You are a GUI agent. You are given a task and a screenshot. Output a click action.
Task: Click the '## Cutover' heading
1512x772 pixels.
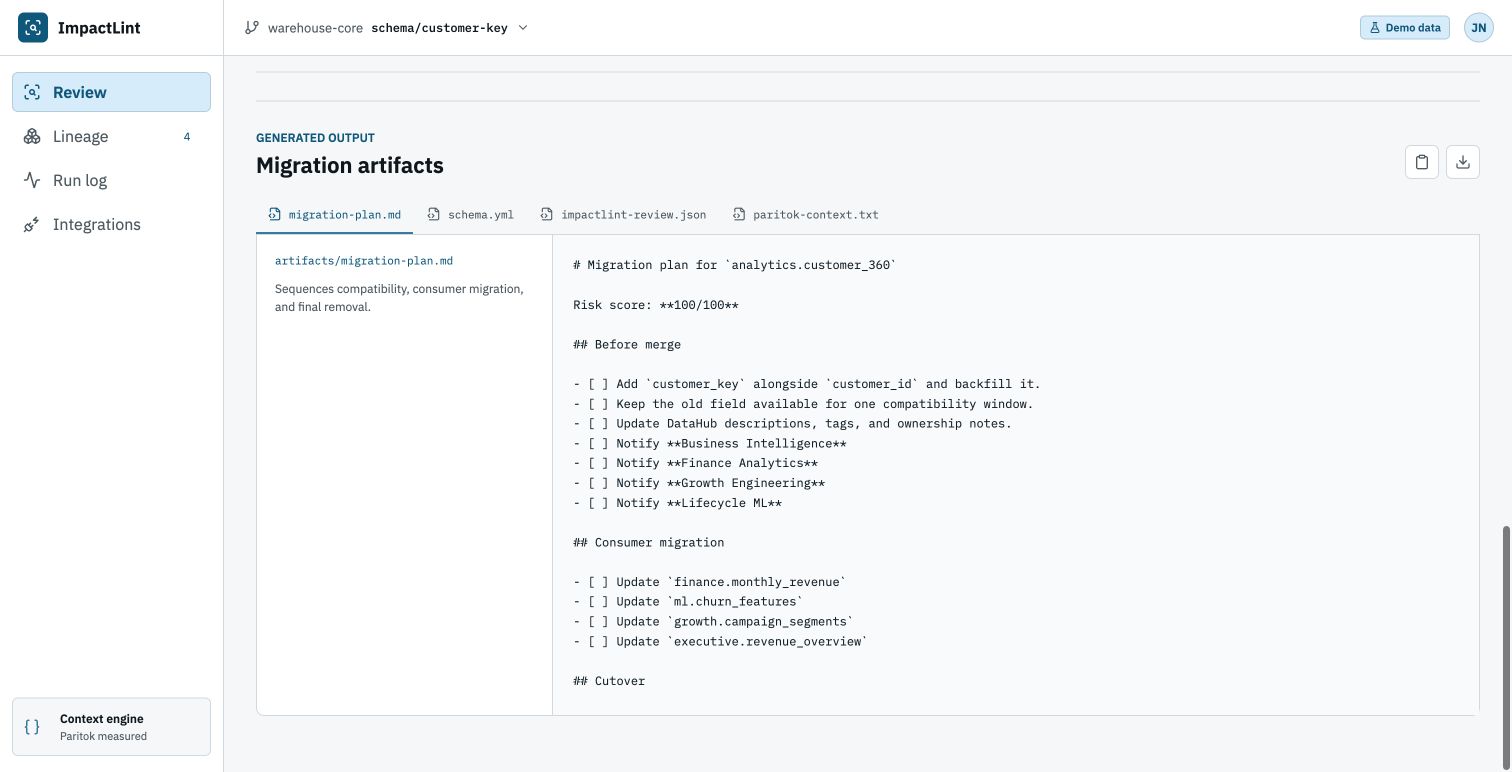[x=609, y=681]
